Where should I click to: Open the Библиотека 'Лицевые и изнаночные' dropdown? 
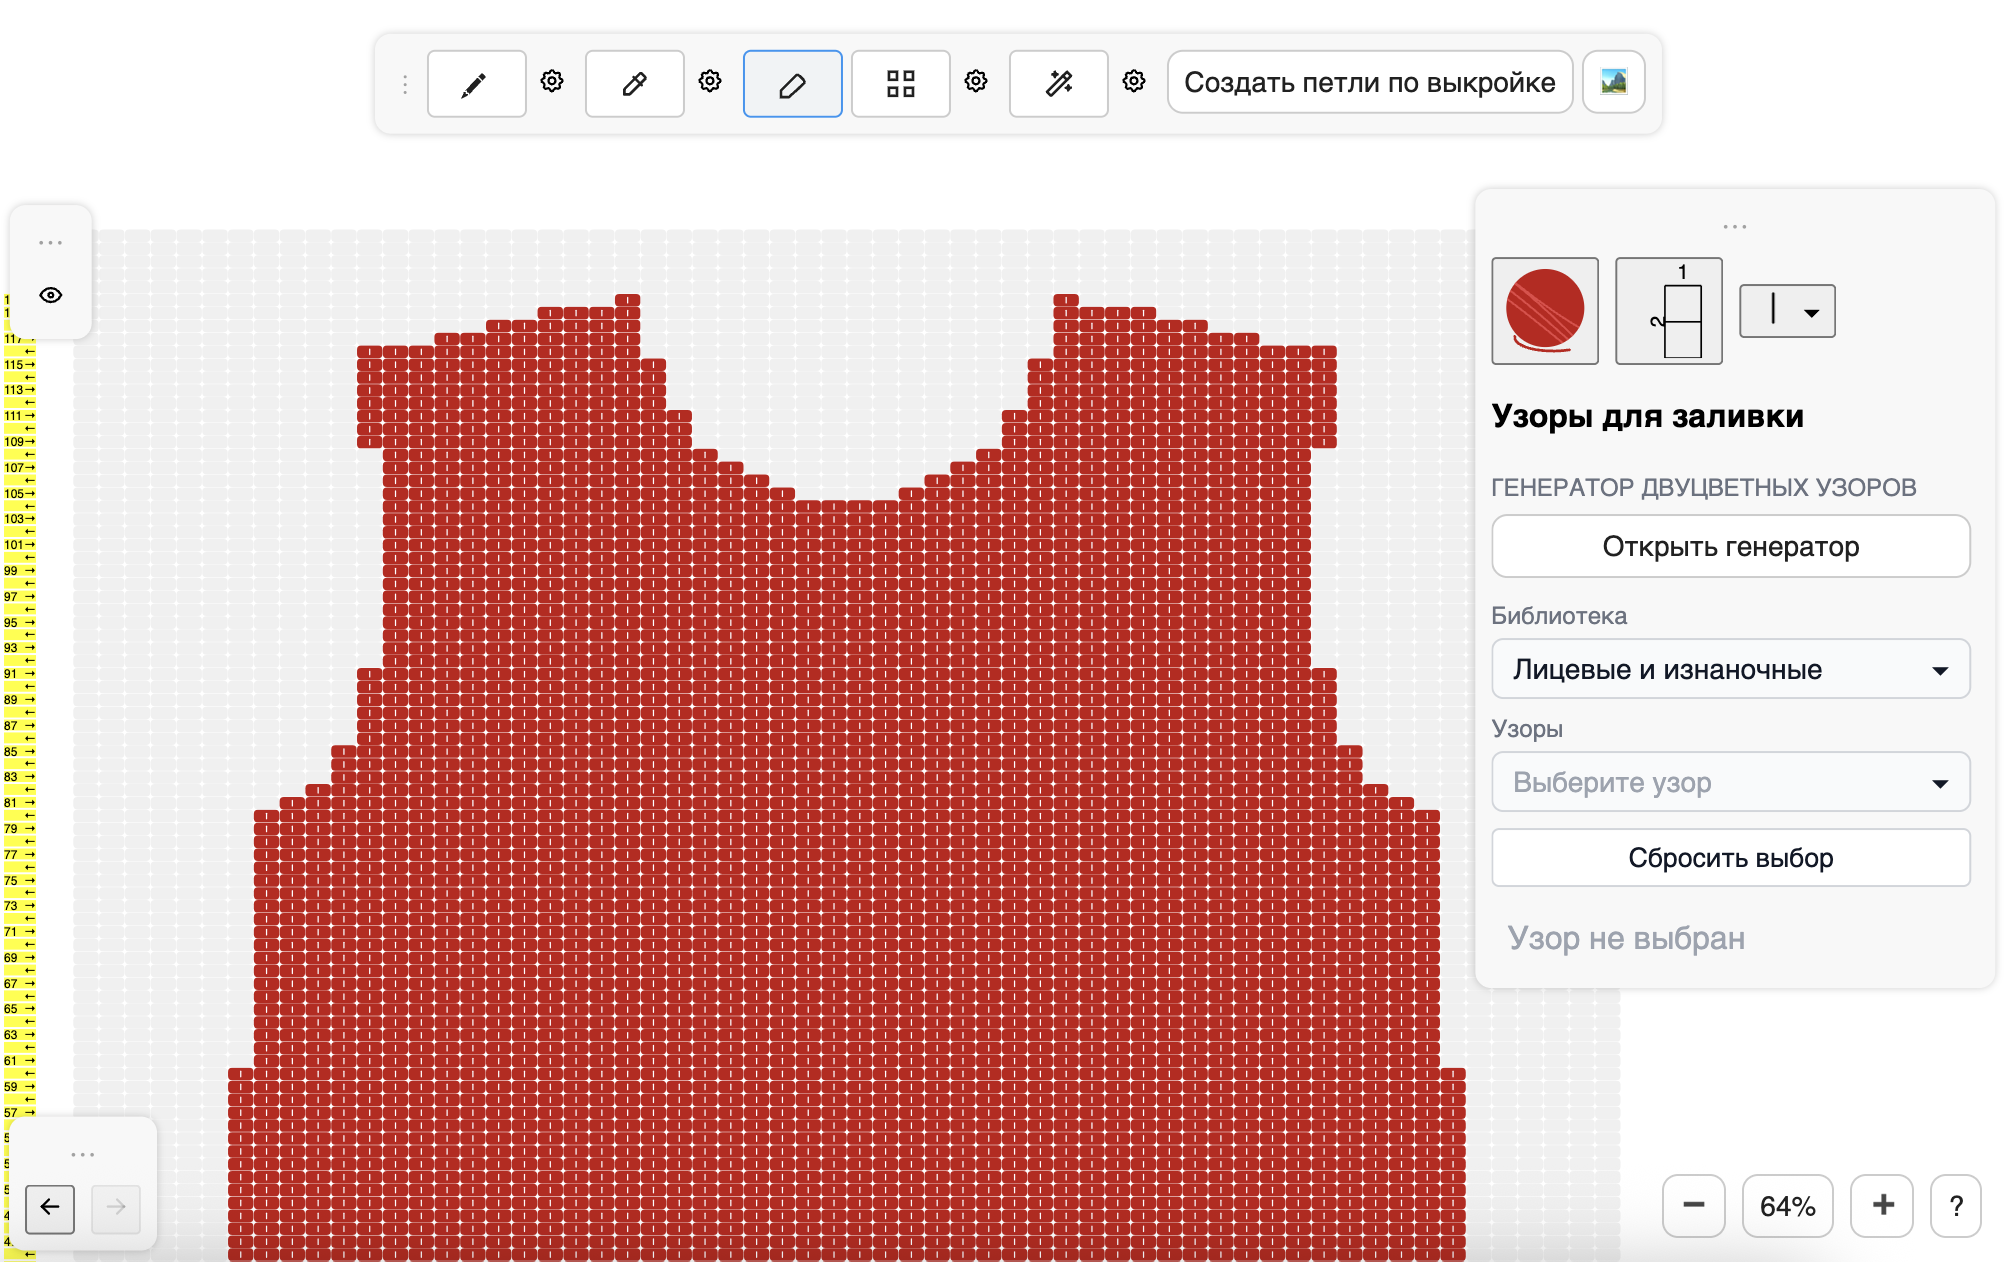[1730, 669]
